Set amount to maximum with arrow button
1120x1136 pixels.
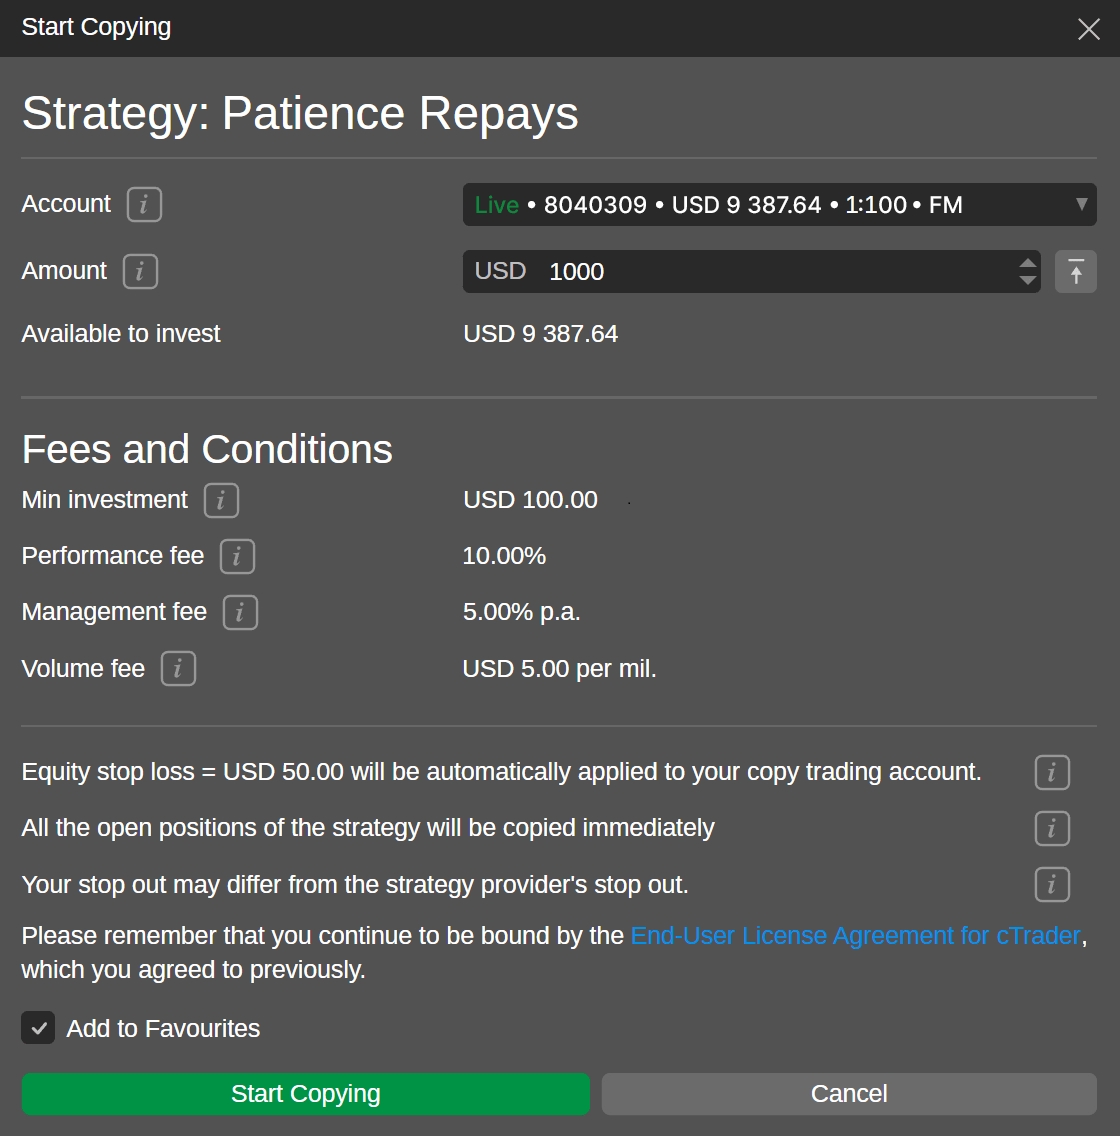pos(1076,272)
